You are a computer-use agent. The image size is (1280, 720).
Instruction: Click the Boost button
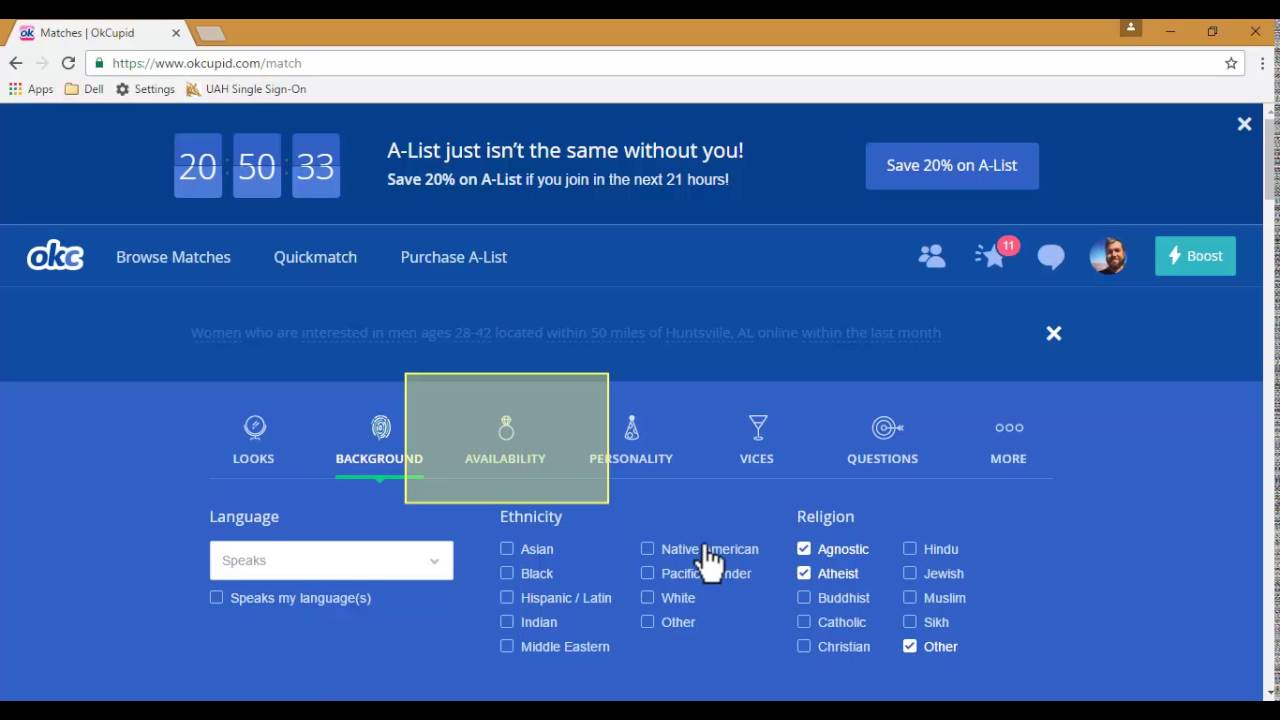pyautogui.click(x=1195, y=256)
